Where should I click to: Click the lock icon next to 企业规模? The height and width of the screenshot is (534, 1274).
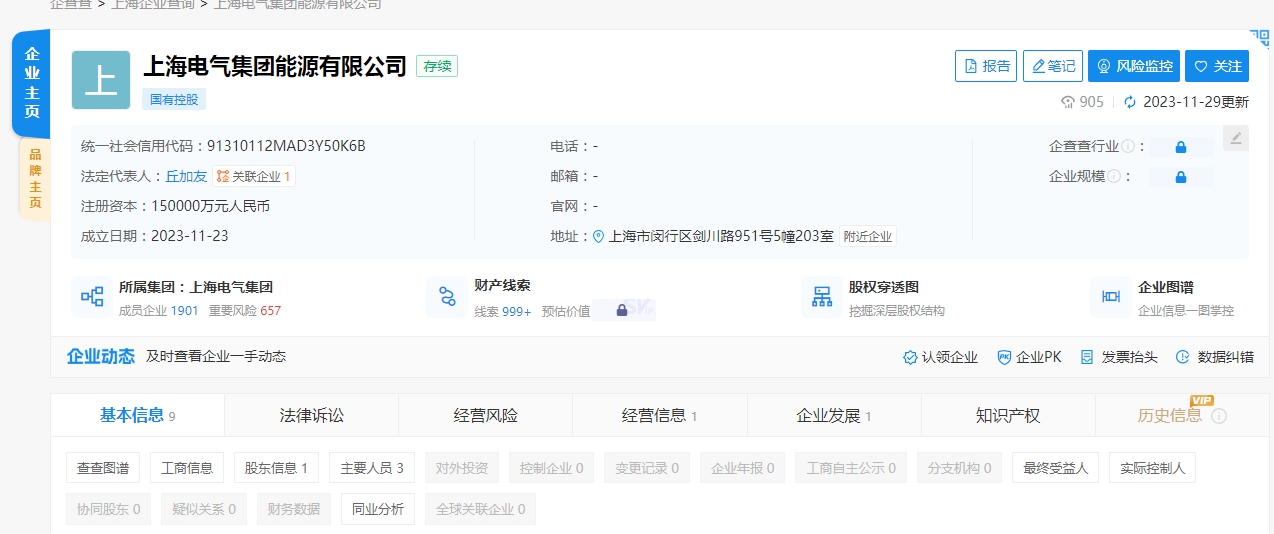(x=1180, y=177)
